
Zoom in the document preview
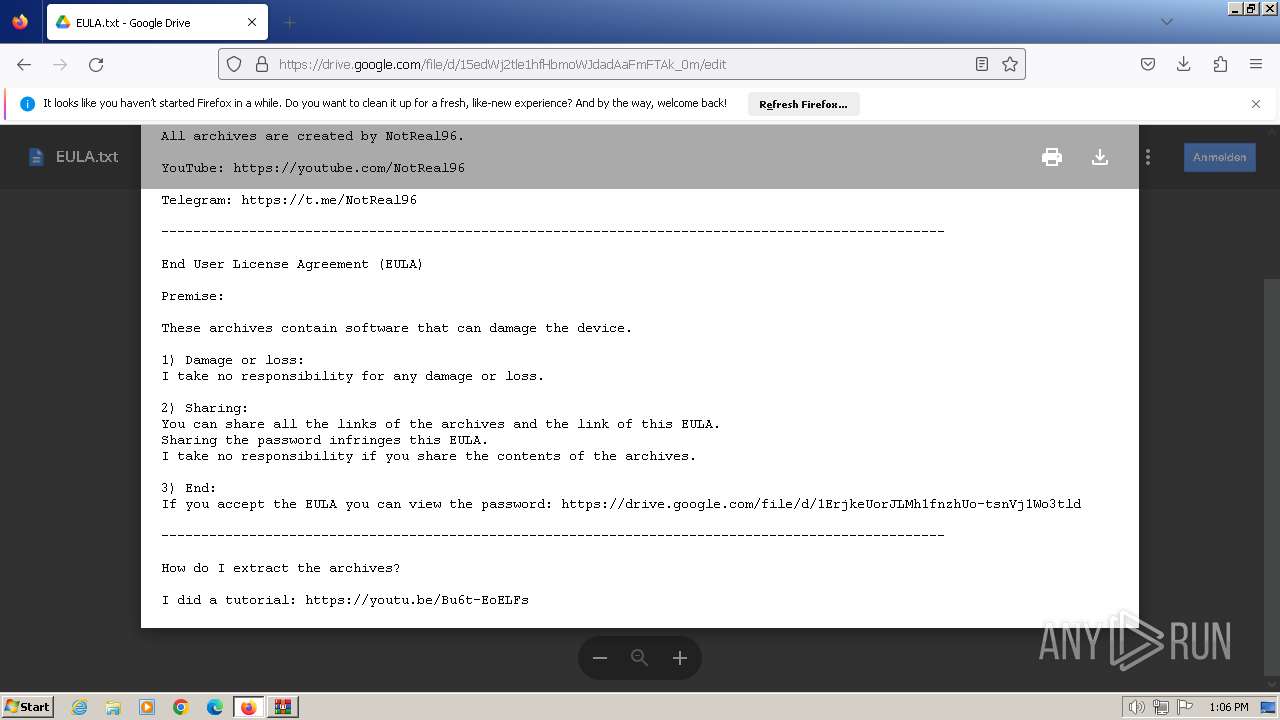680,658
